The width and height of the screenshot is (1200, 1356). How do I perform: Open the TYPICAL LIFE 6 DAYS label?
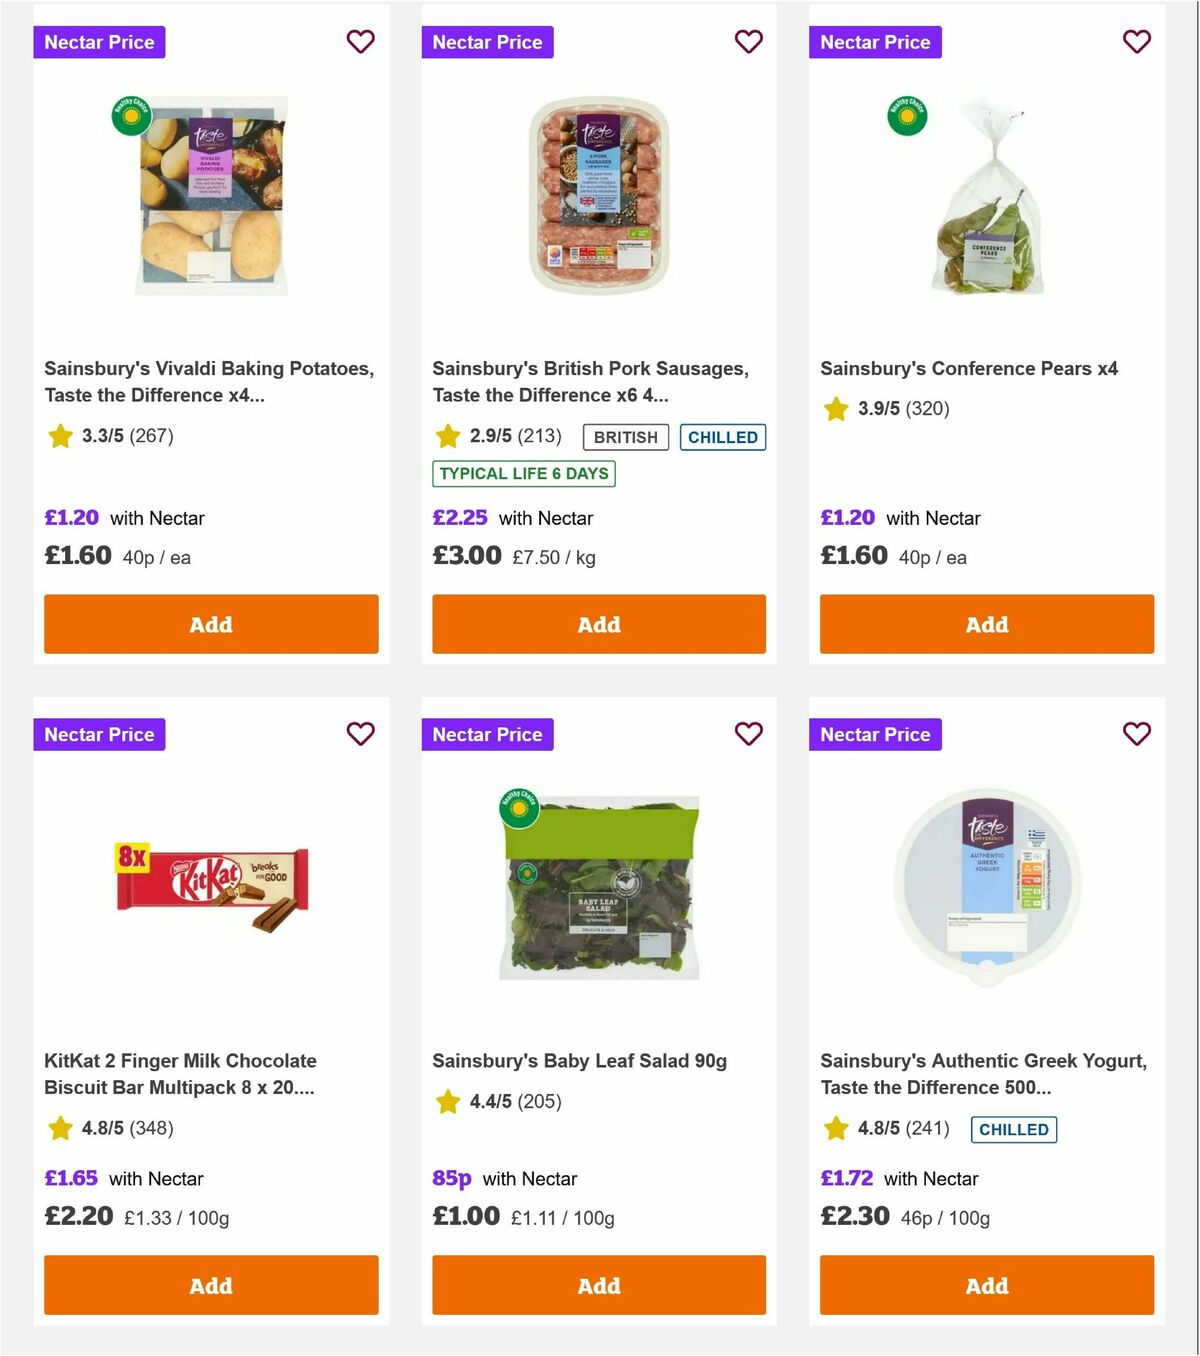[523, 474]
